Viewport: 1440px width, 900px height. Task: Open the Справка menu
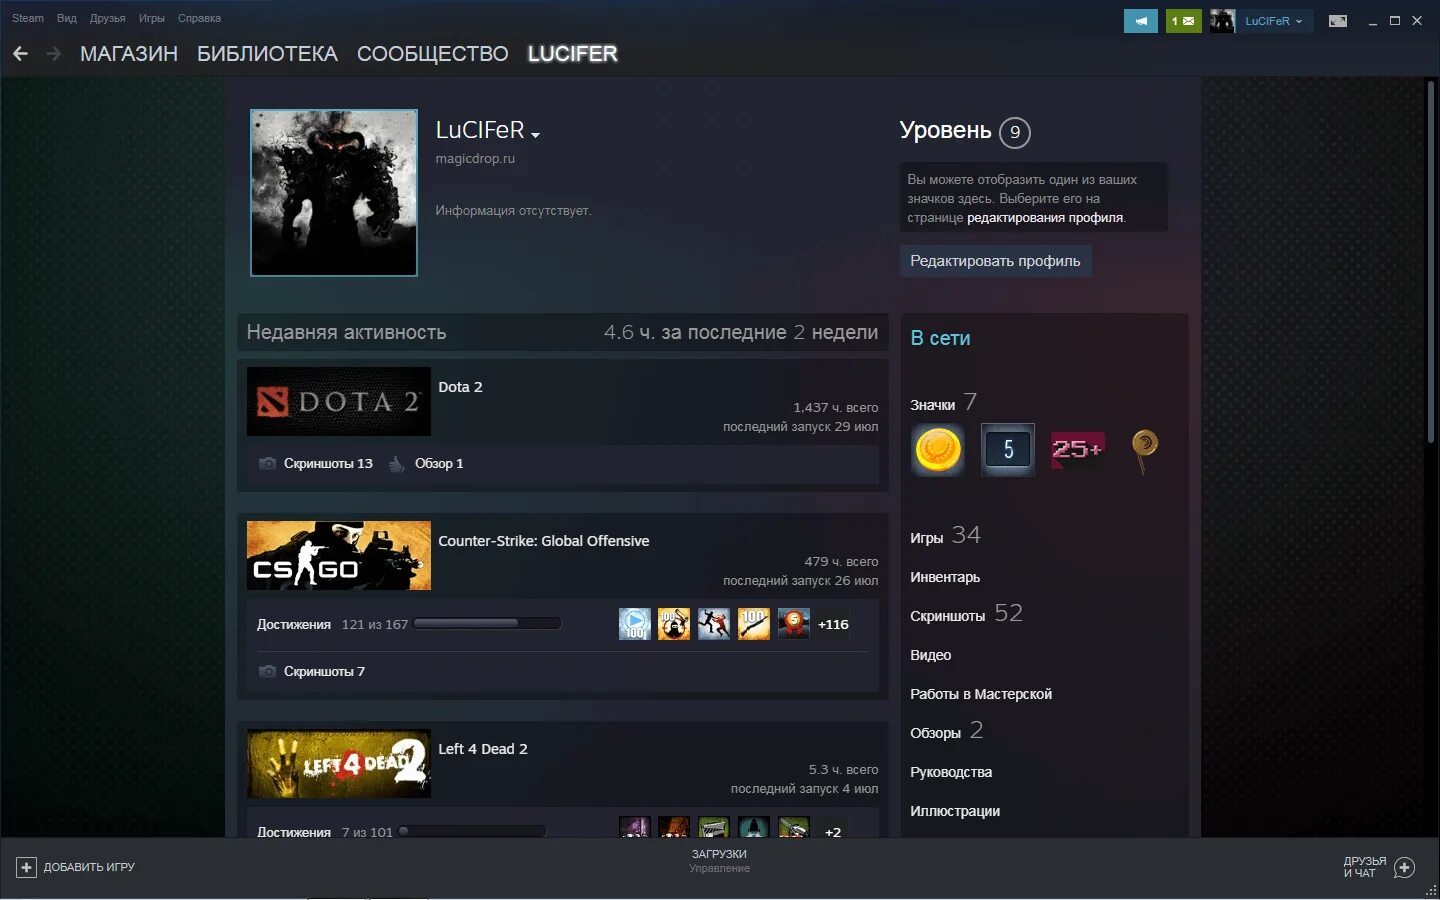pyautogui.click(x=199, y=18)
